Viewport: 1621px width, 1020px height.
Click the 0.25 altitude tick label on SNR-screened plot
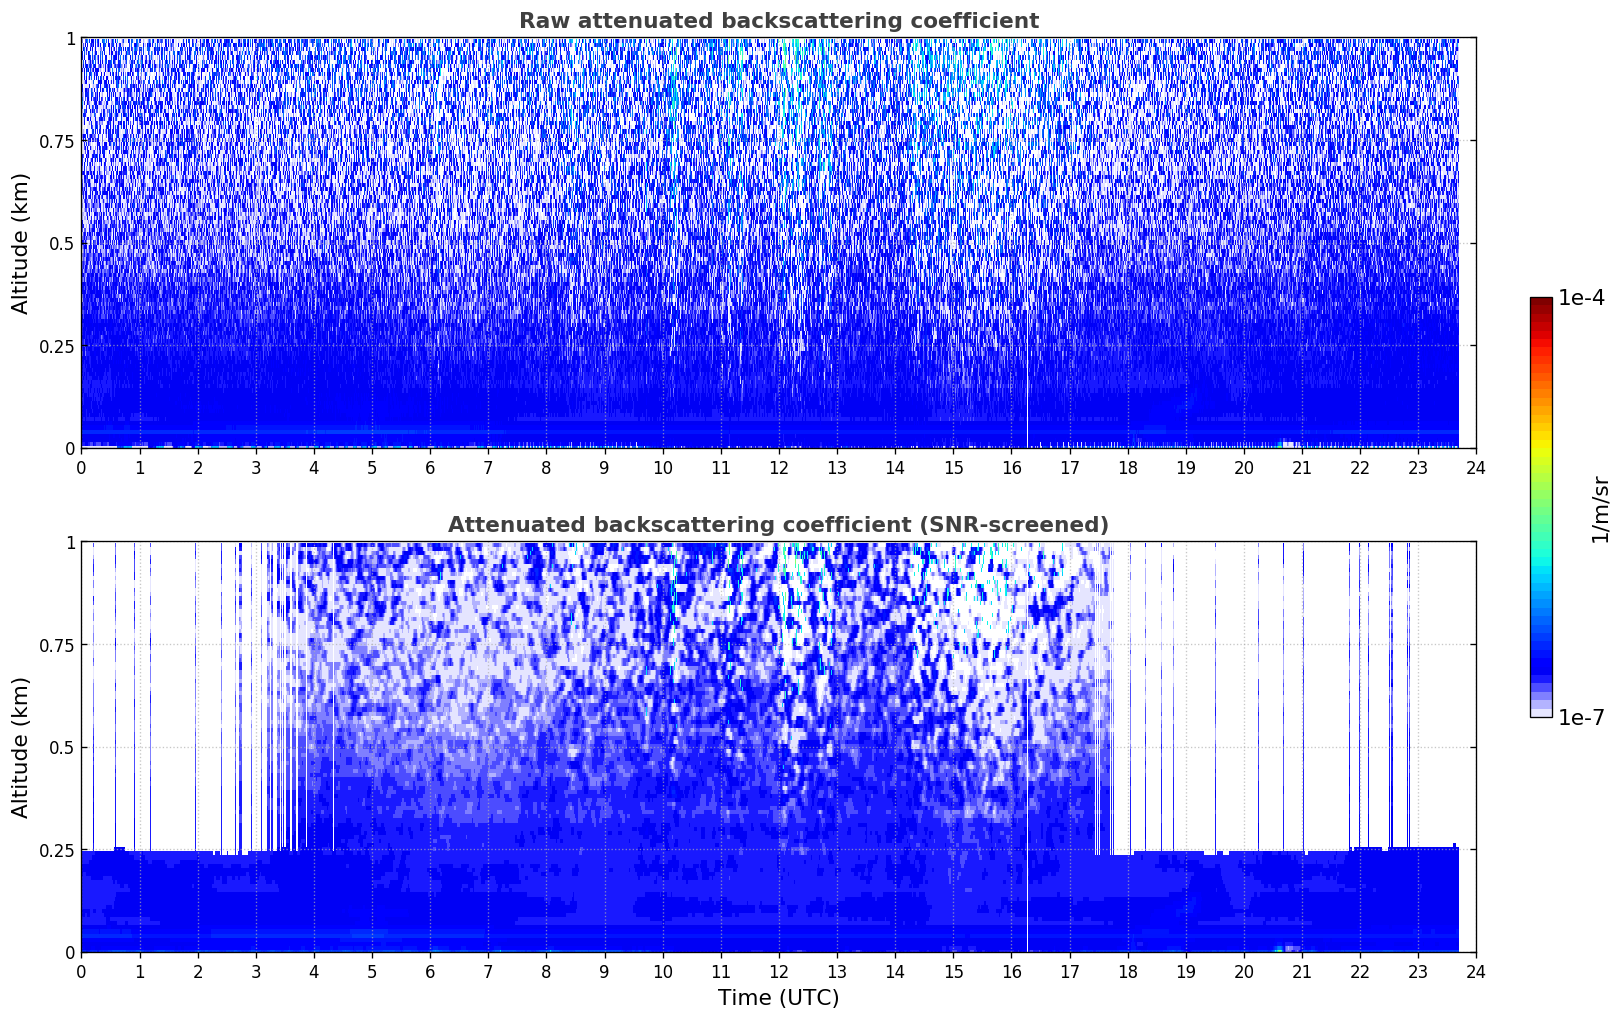tap(53, 850)
